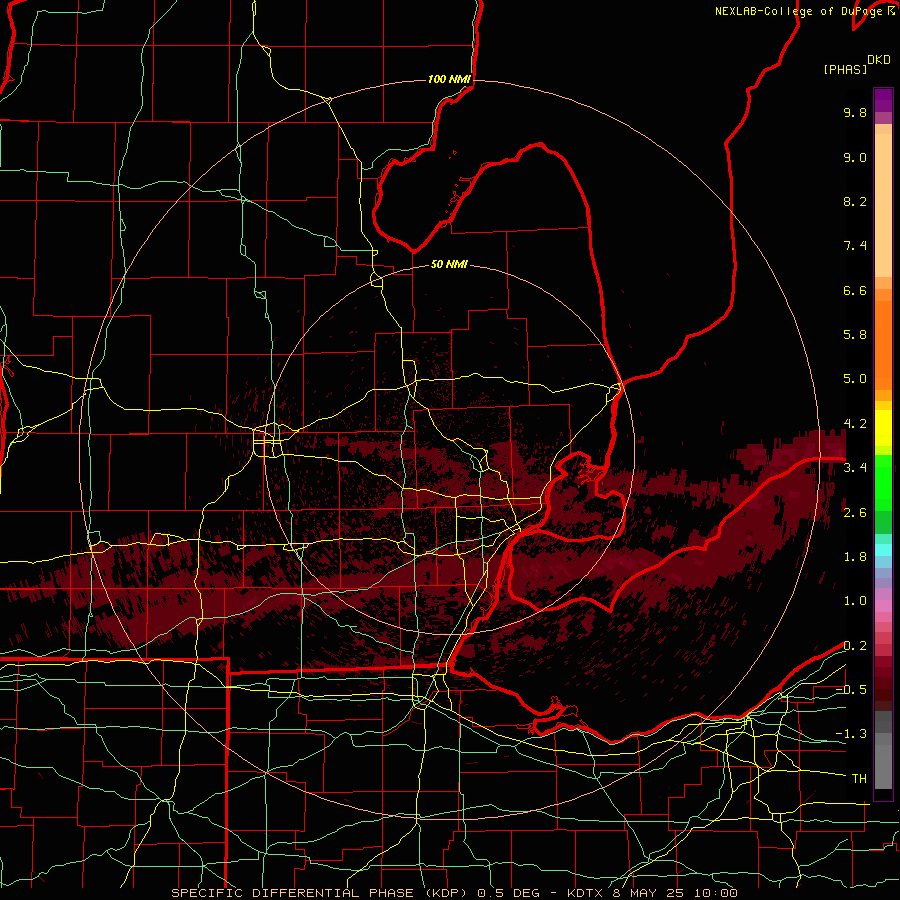Screen dimensions: 900x900
Task: Select the TH threshold label
Action: point(859,779)
